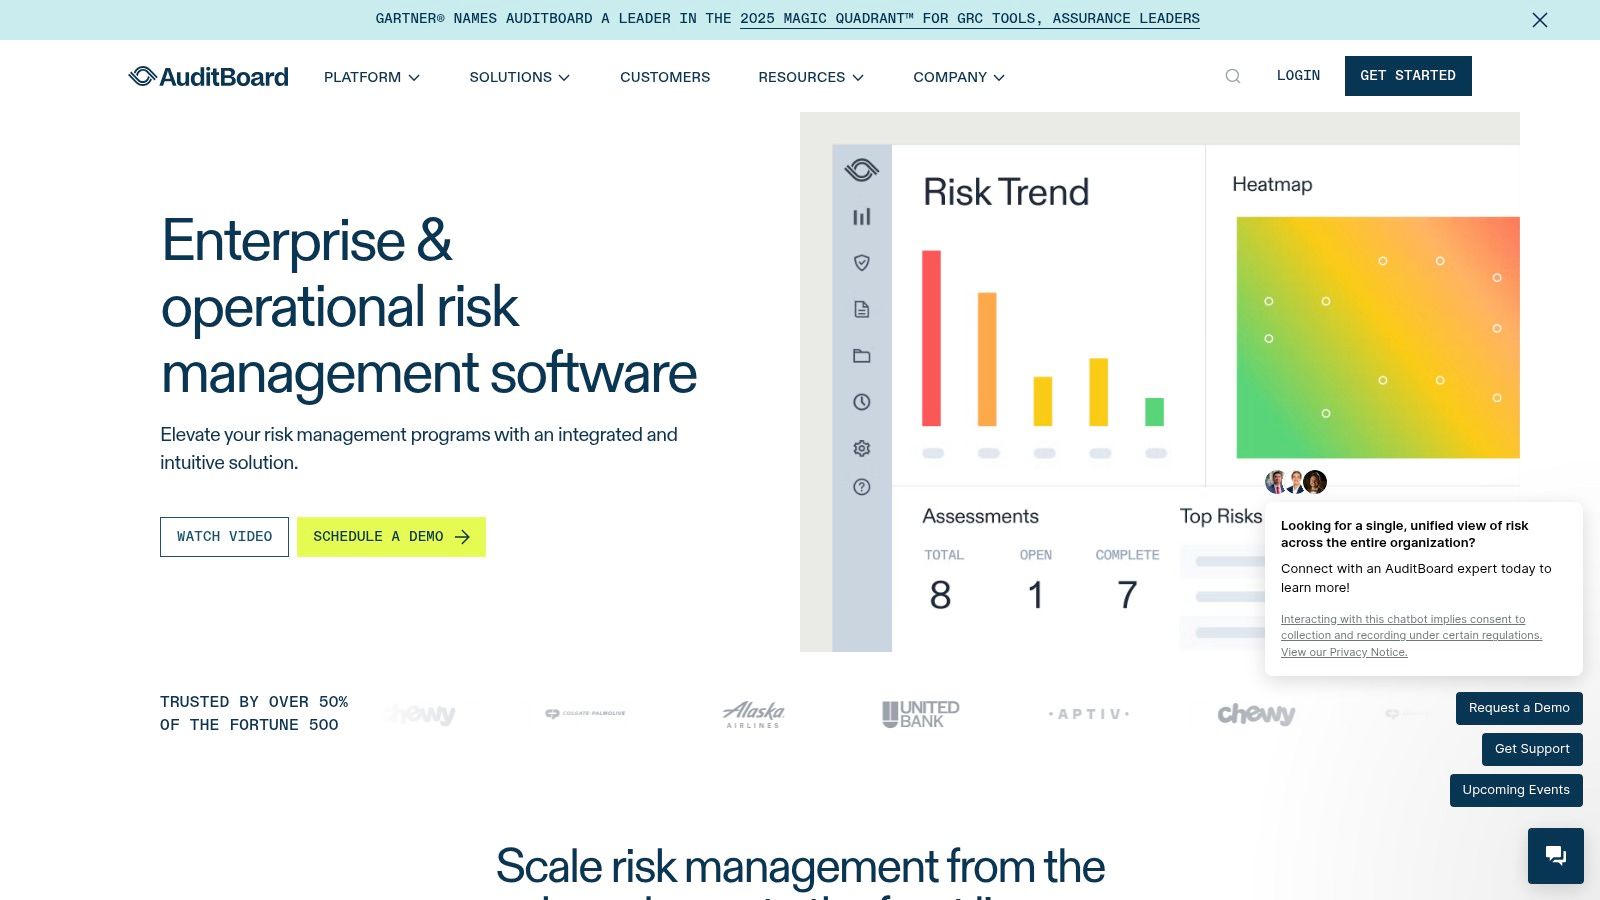
Task: Open the SOLUTIONS dropdown
Action: coord(519,77)
